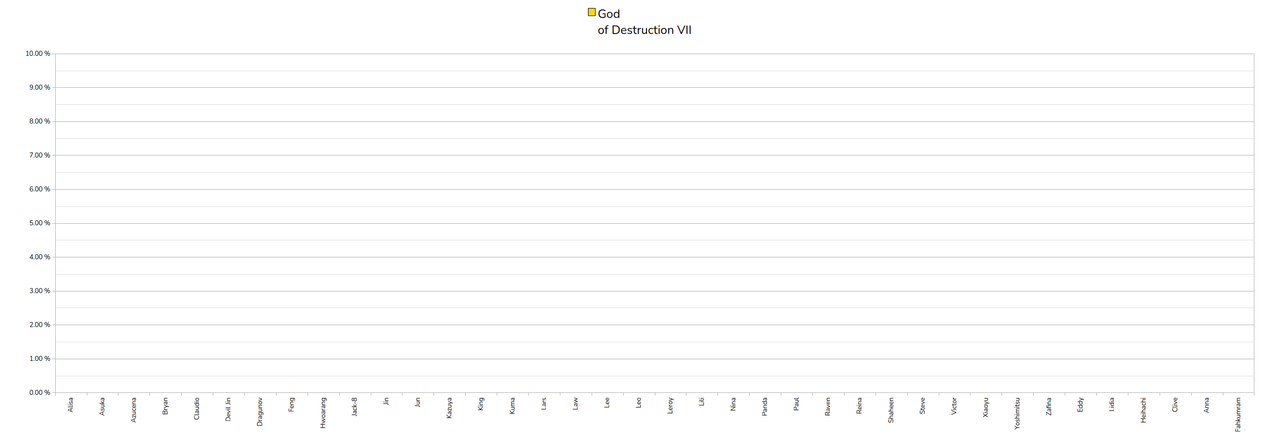
Task: Select the Lidia x-axis label
Action: coord(1112,405)
